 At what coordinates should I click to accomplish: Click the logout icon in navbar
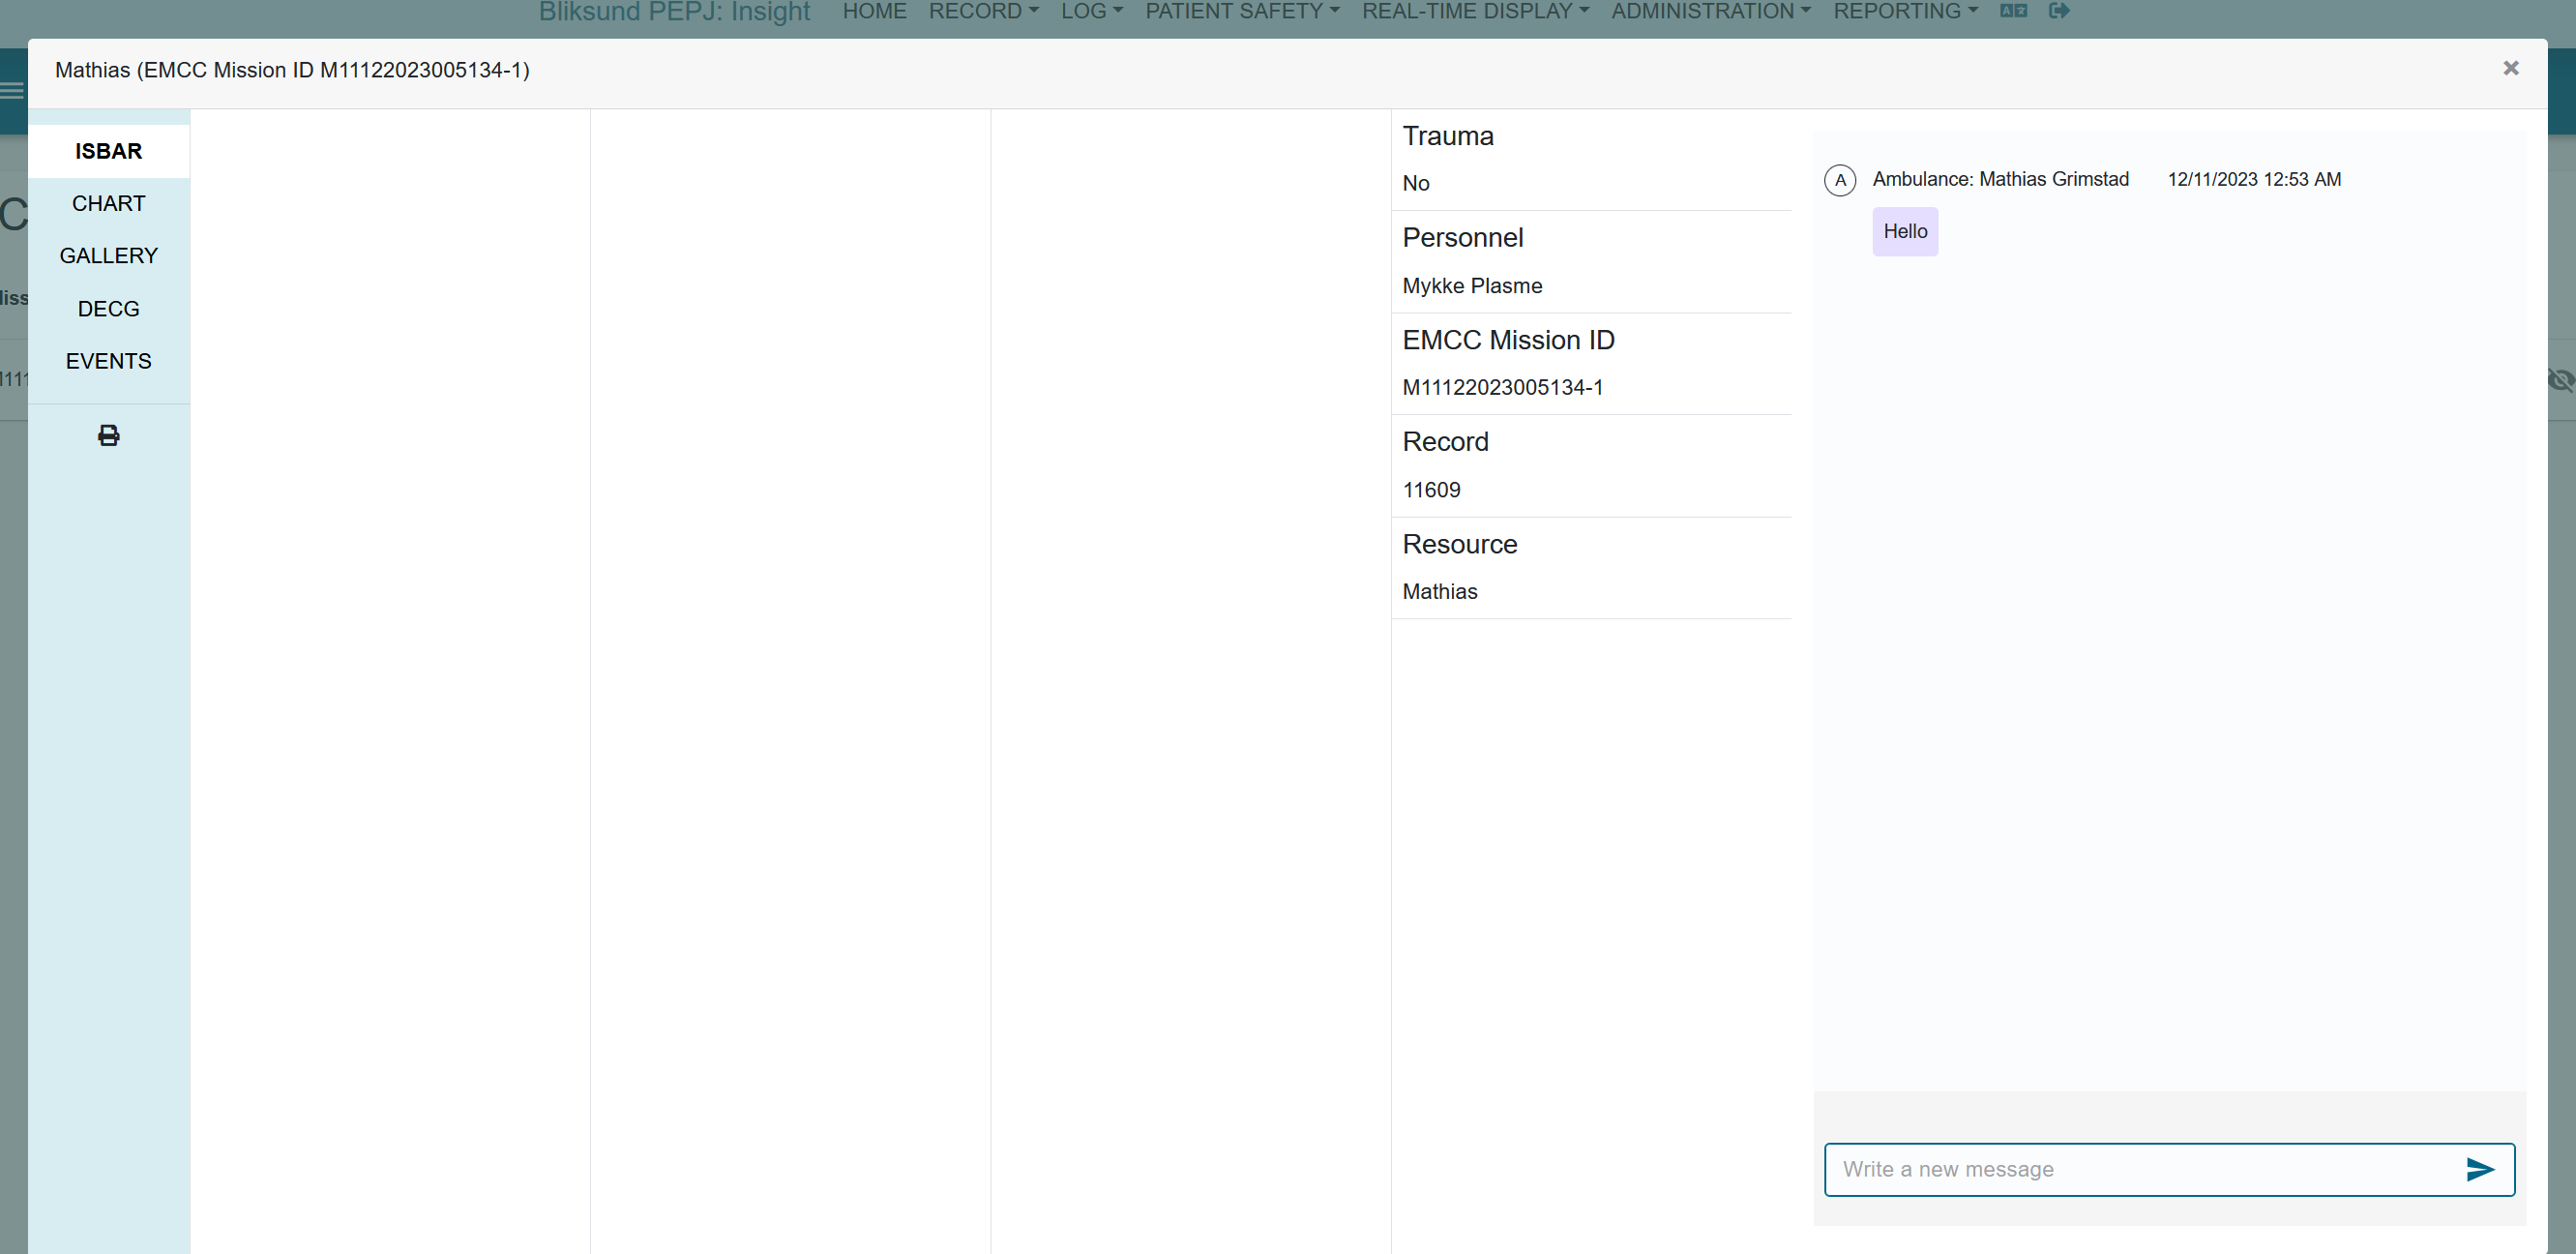[x=2059, y=11]
